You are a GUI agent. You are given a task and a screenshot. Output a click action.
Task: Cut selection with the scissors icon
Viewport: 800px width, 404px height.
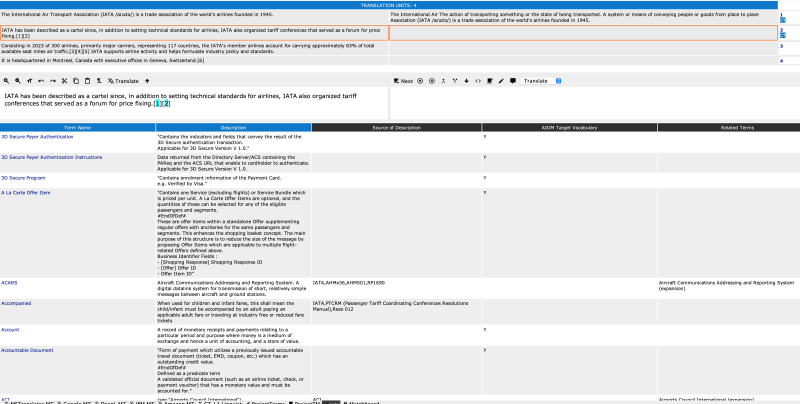coord(64,81)
